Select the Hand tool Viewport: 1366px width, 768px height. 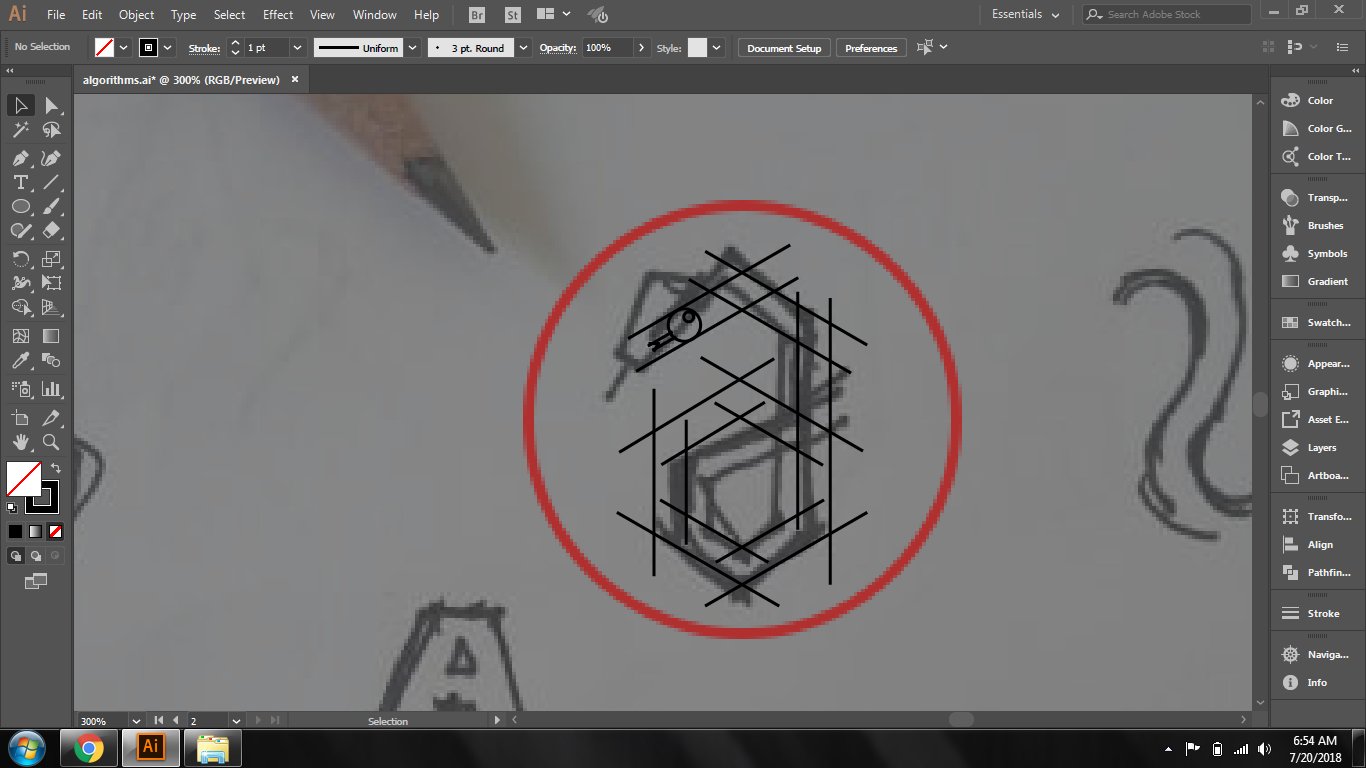pyautogui.click(x=20, y=442)
